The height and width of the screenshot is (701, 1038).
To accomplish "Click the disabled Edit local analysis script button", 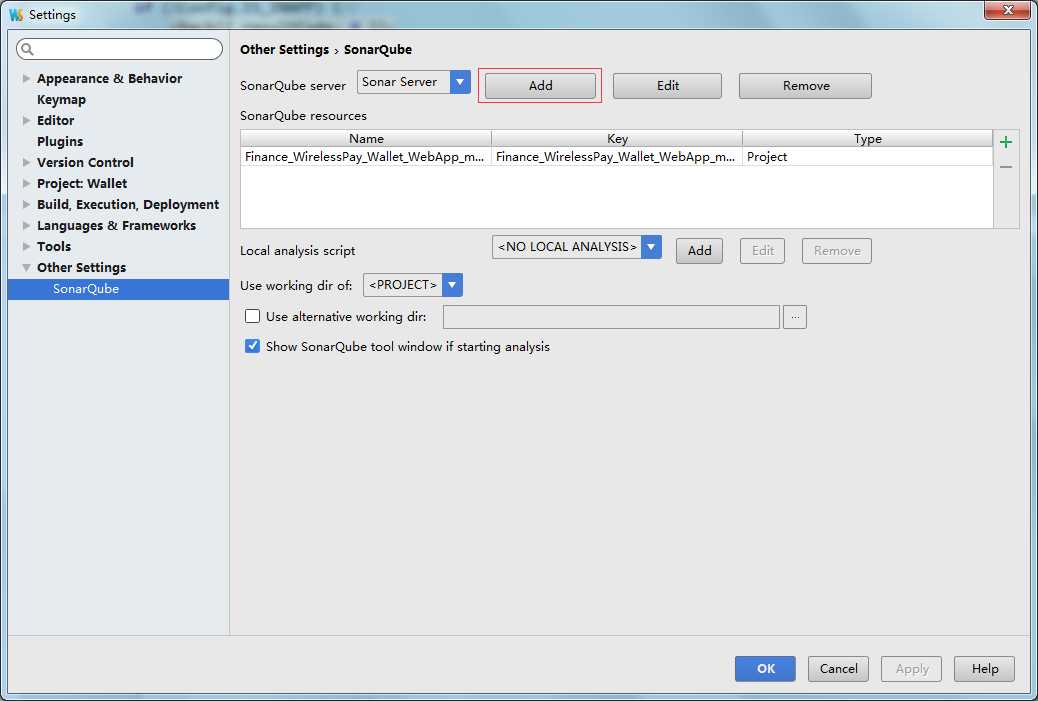I will 763,251.
